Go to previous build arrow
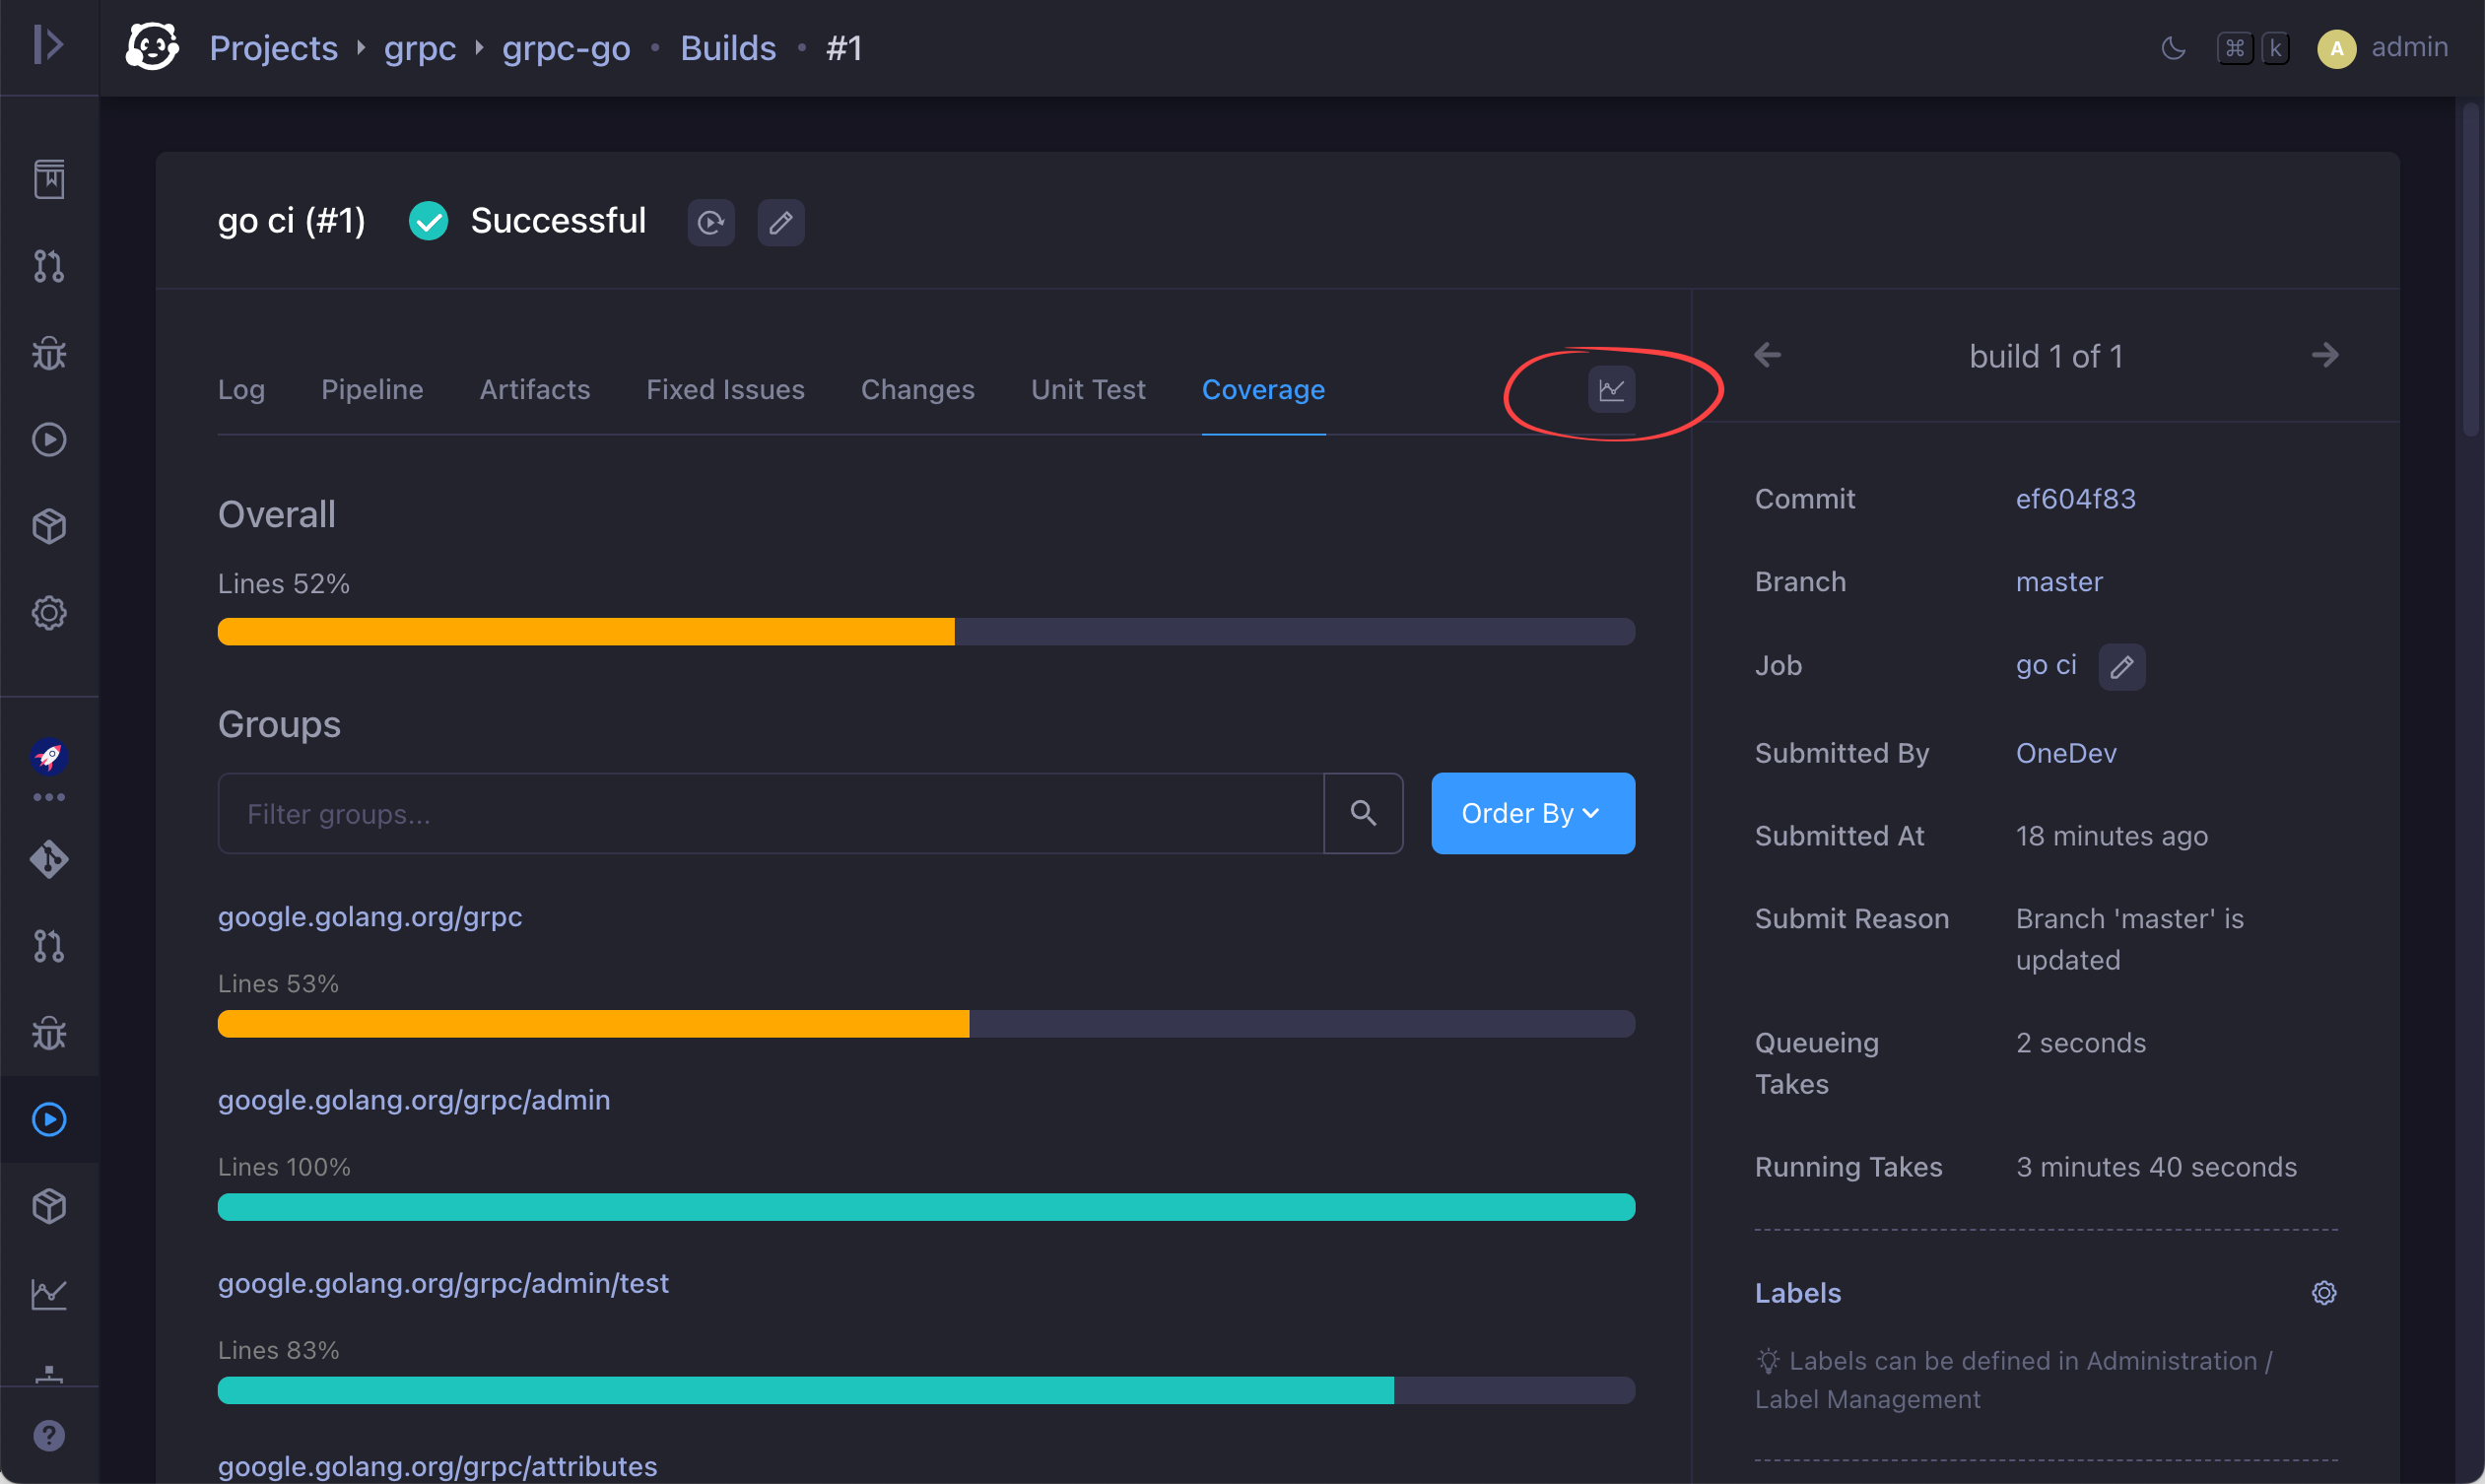Screen dimensions: 2485x1484 pos(1767,355)
